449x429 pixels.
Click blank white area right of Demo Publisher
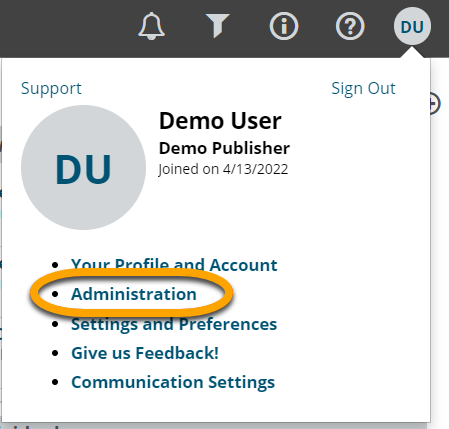click(357, 148)
